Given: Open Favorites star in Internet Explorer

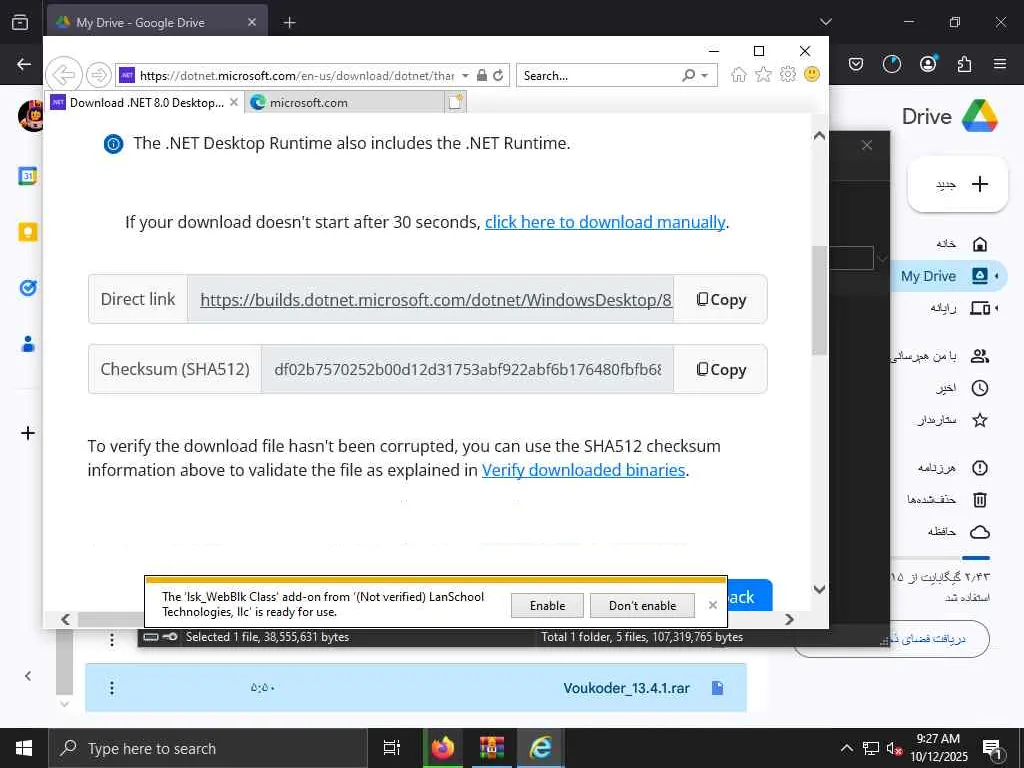Looking at the screenshot, I should coord(763,74).
